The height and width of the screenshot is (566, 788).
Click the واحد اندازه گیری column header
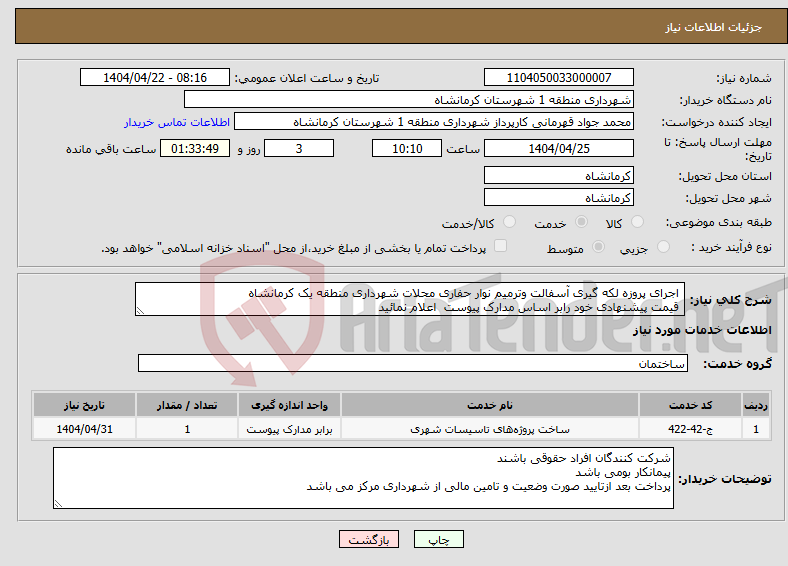coord(289,405)
